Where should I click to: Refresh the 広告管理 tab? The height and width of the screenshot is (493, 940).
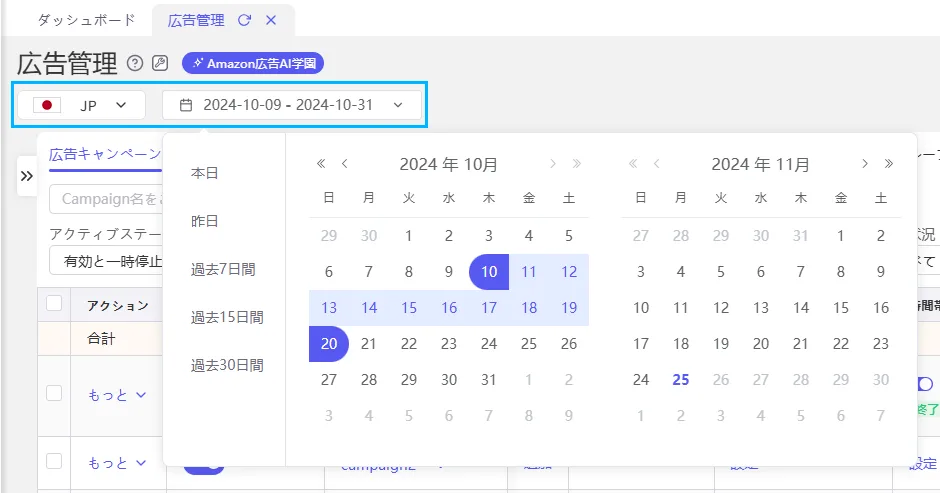coord(244,20)
